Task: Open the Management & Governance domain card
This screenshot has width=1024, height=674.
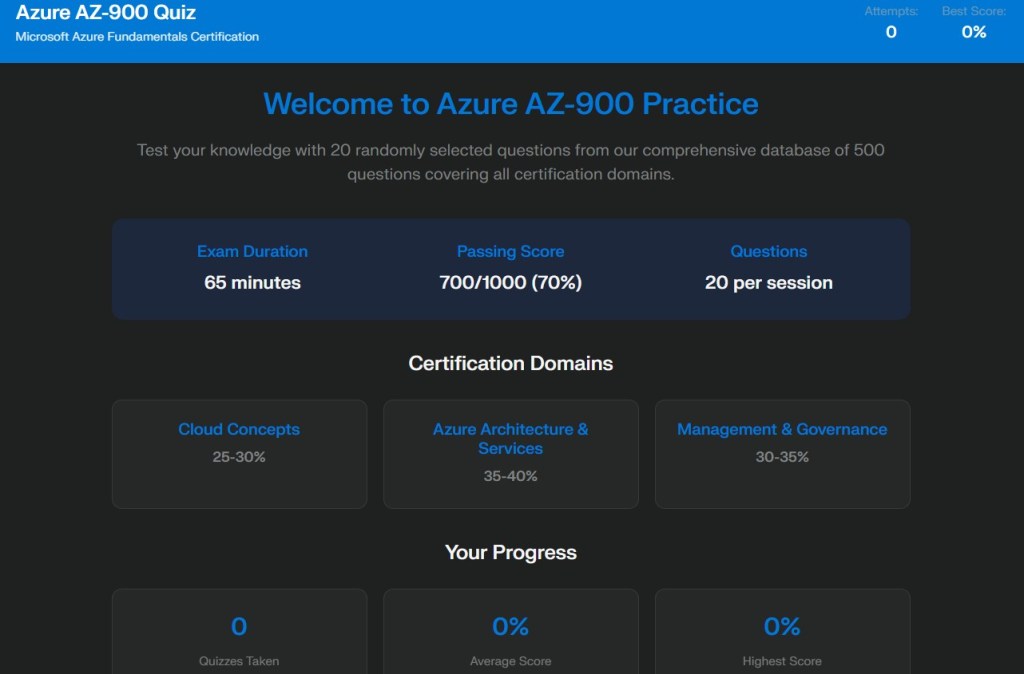Action: point(782,453)
